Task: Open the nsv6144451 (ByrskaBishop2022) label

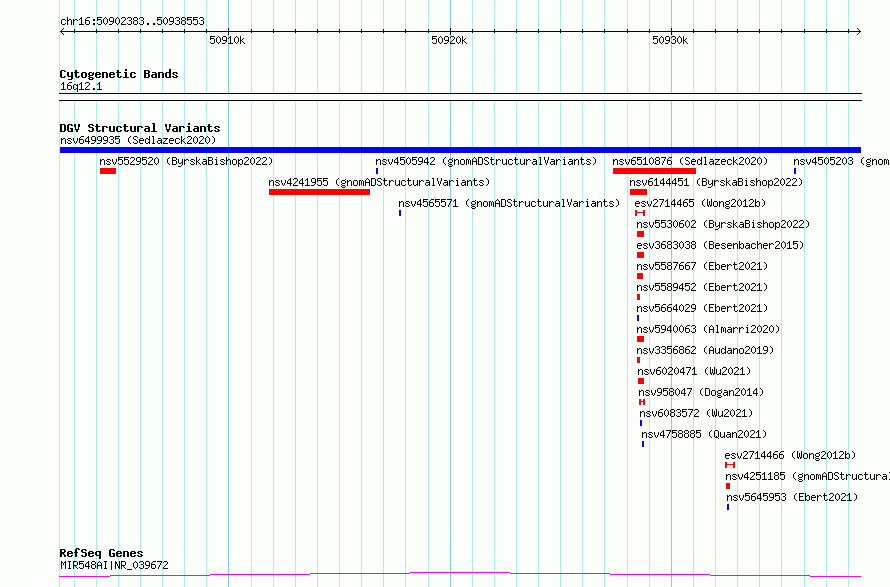Action: tap(716, 182)
